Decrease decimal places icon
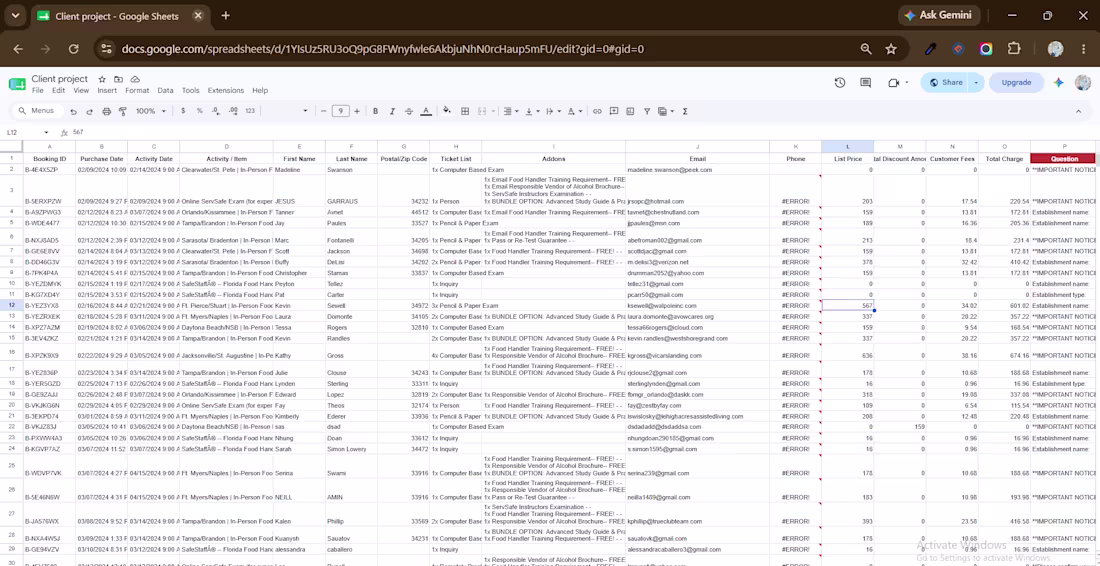Image resolution: width=1100 pixels, height=566 pixels. tap(216, 111)
